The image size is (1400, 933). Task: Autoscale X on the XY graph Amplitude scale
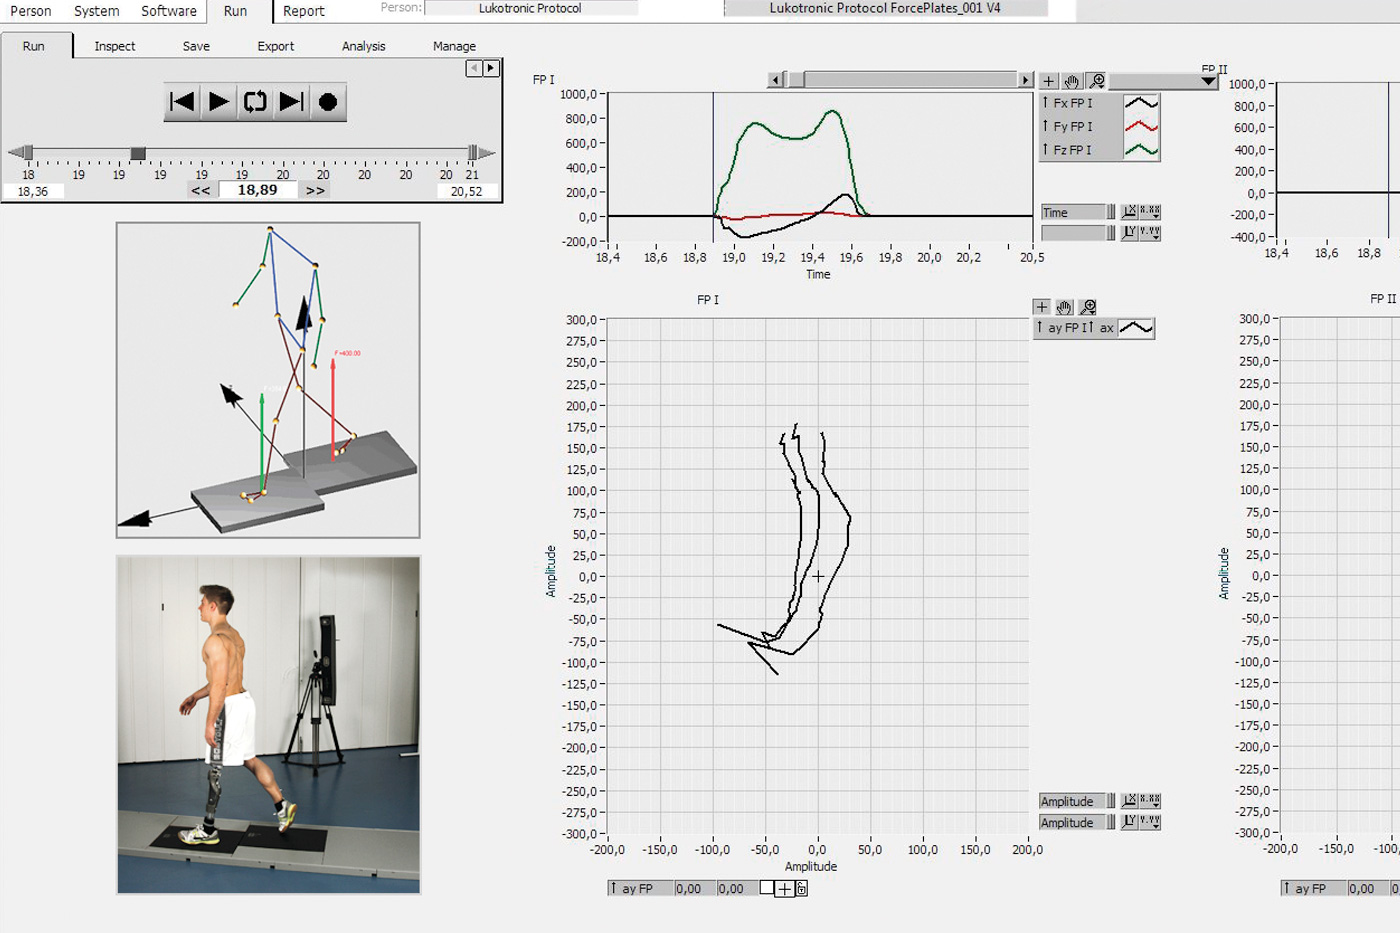point(1129,801)
